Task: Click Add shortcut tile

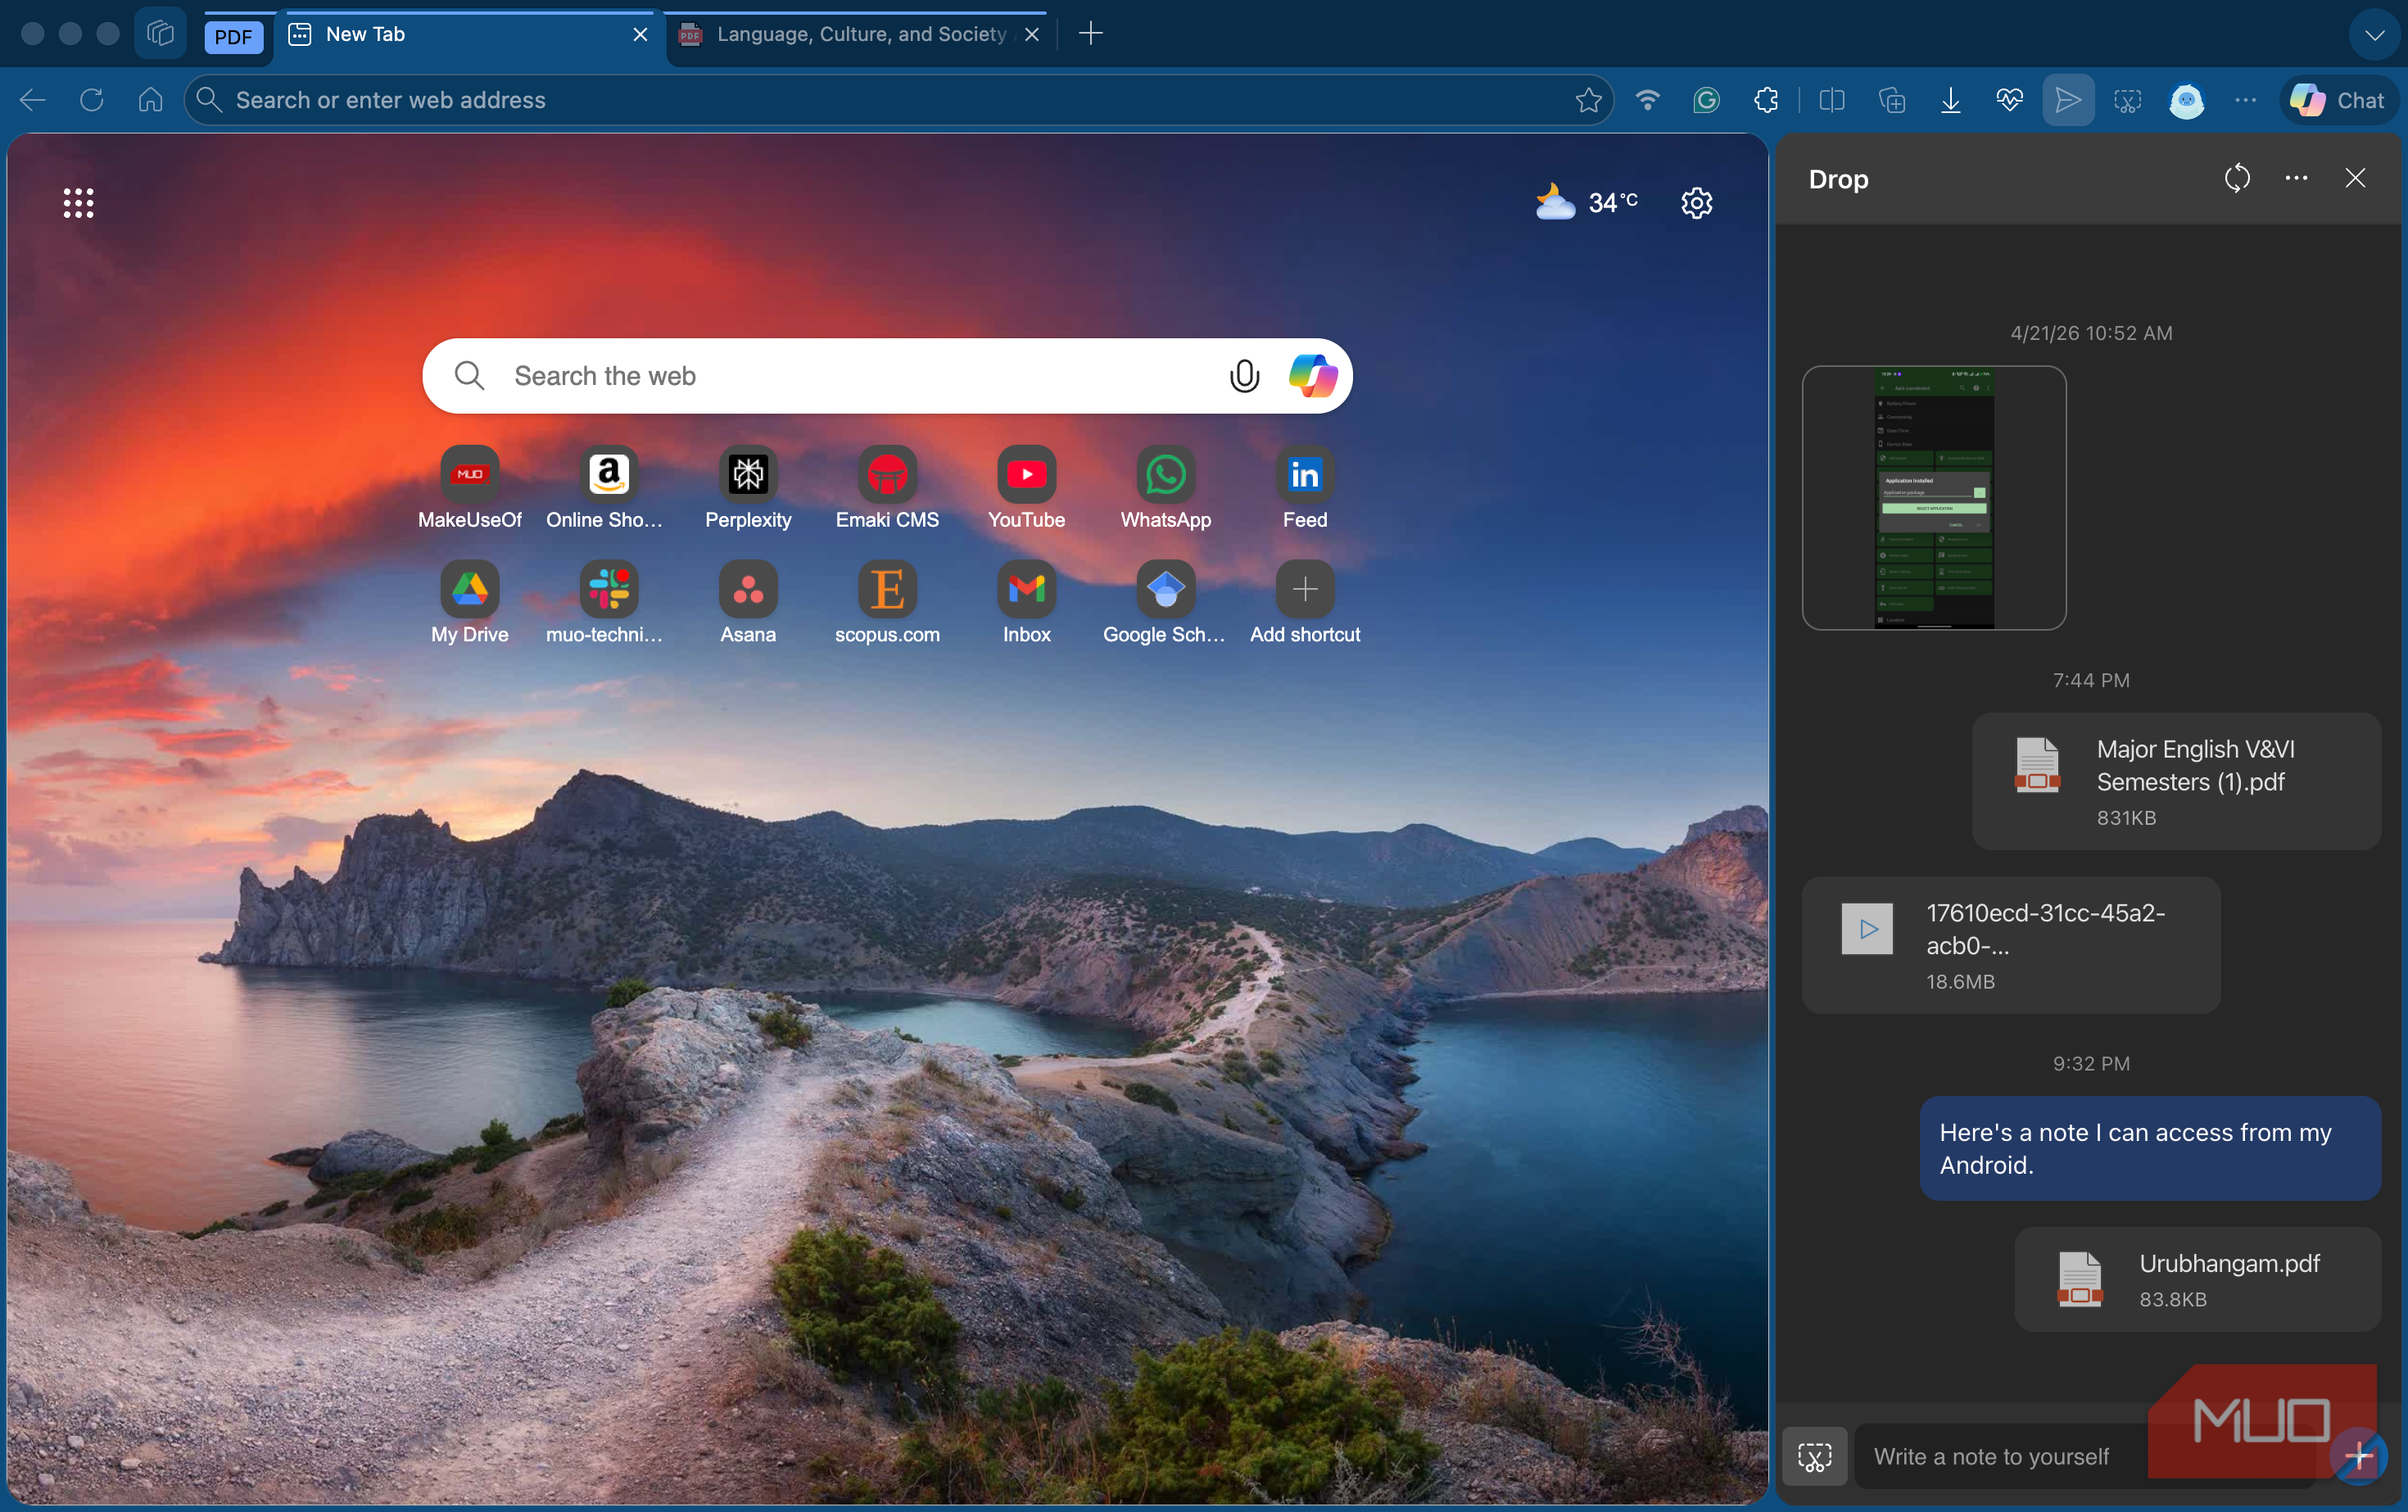Action: pyautogui.click(x=1304, y=603)
